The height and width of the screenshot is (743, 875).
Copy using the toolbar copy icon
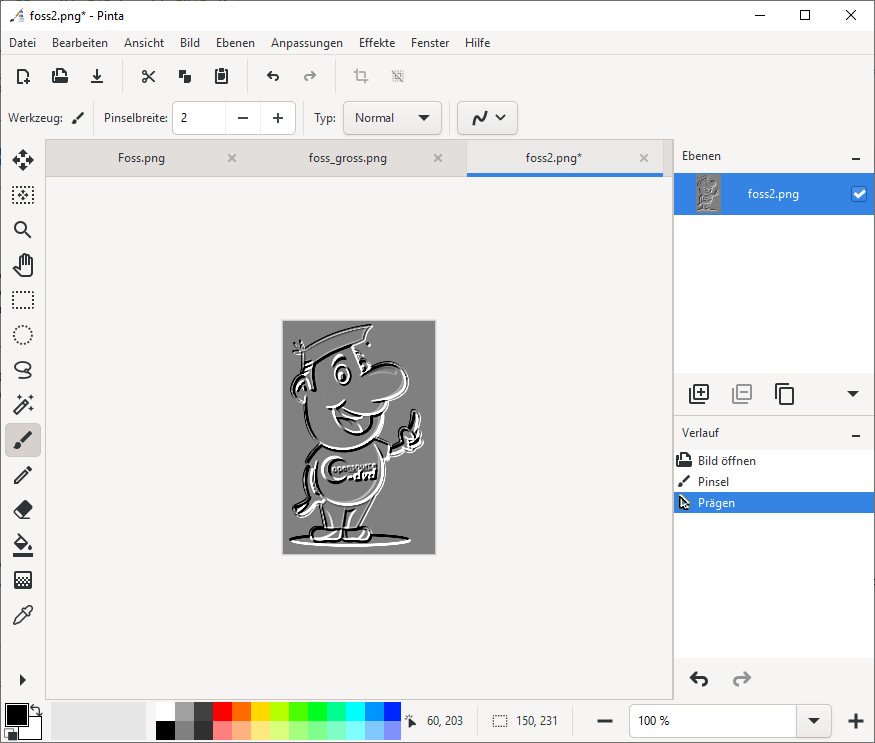(185, 76)
